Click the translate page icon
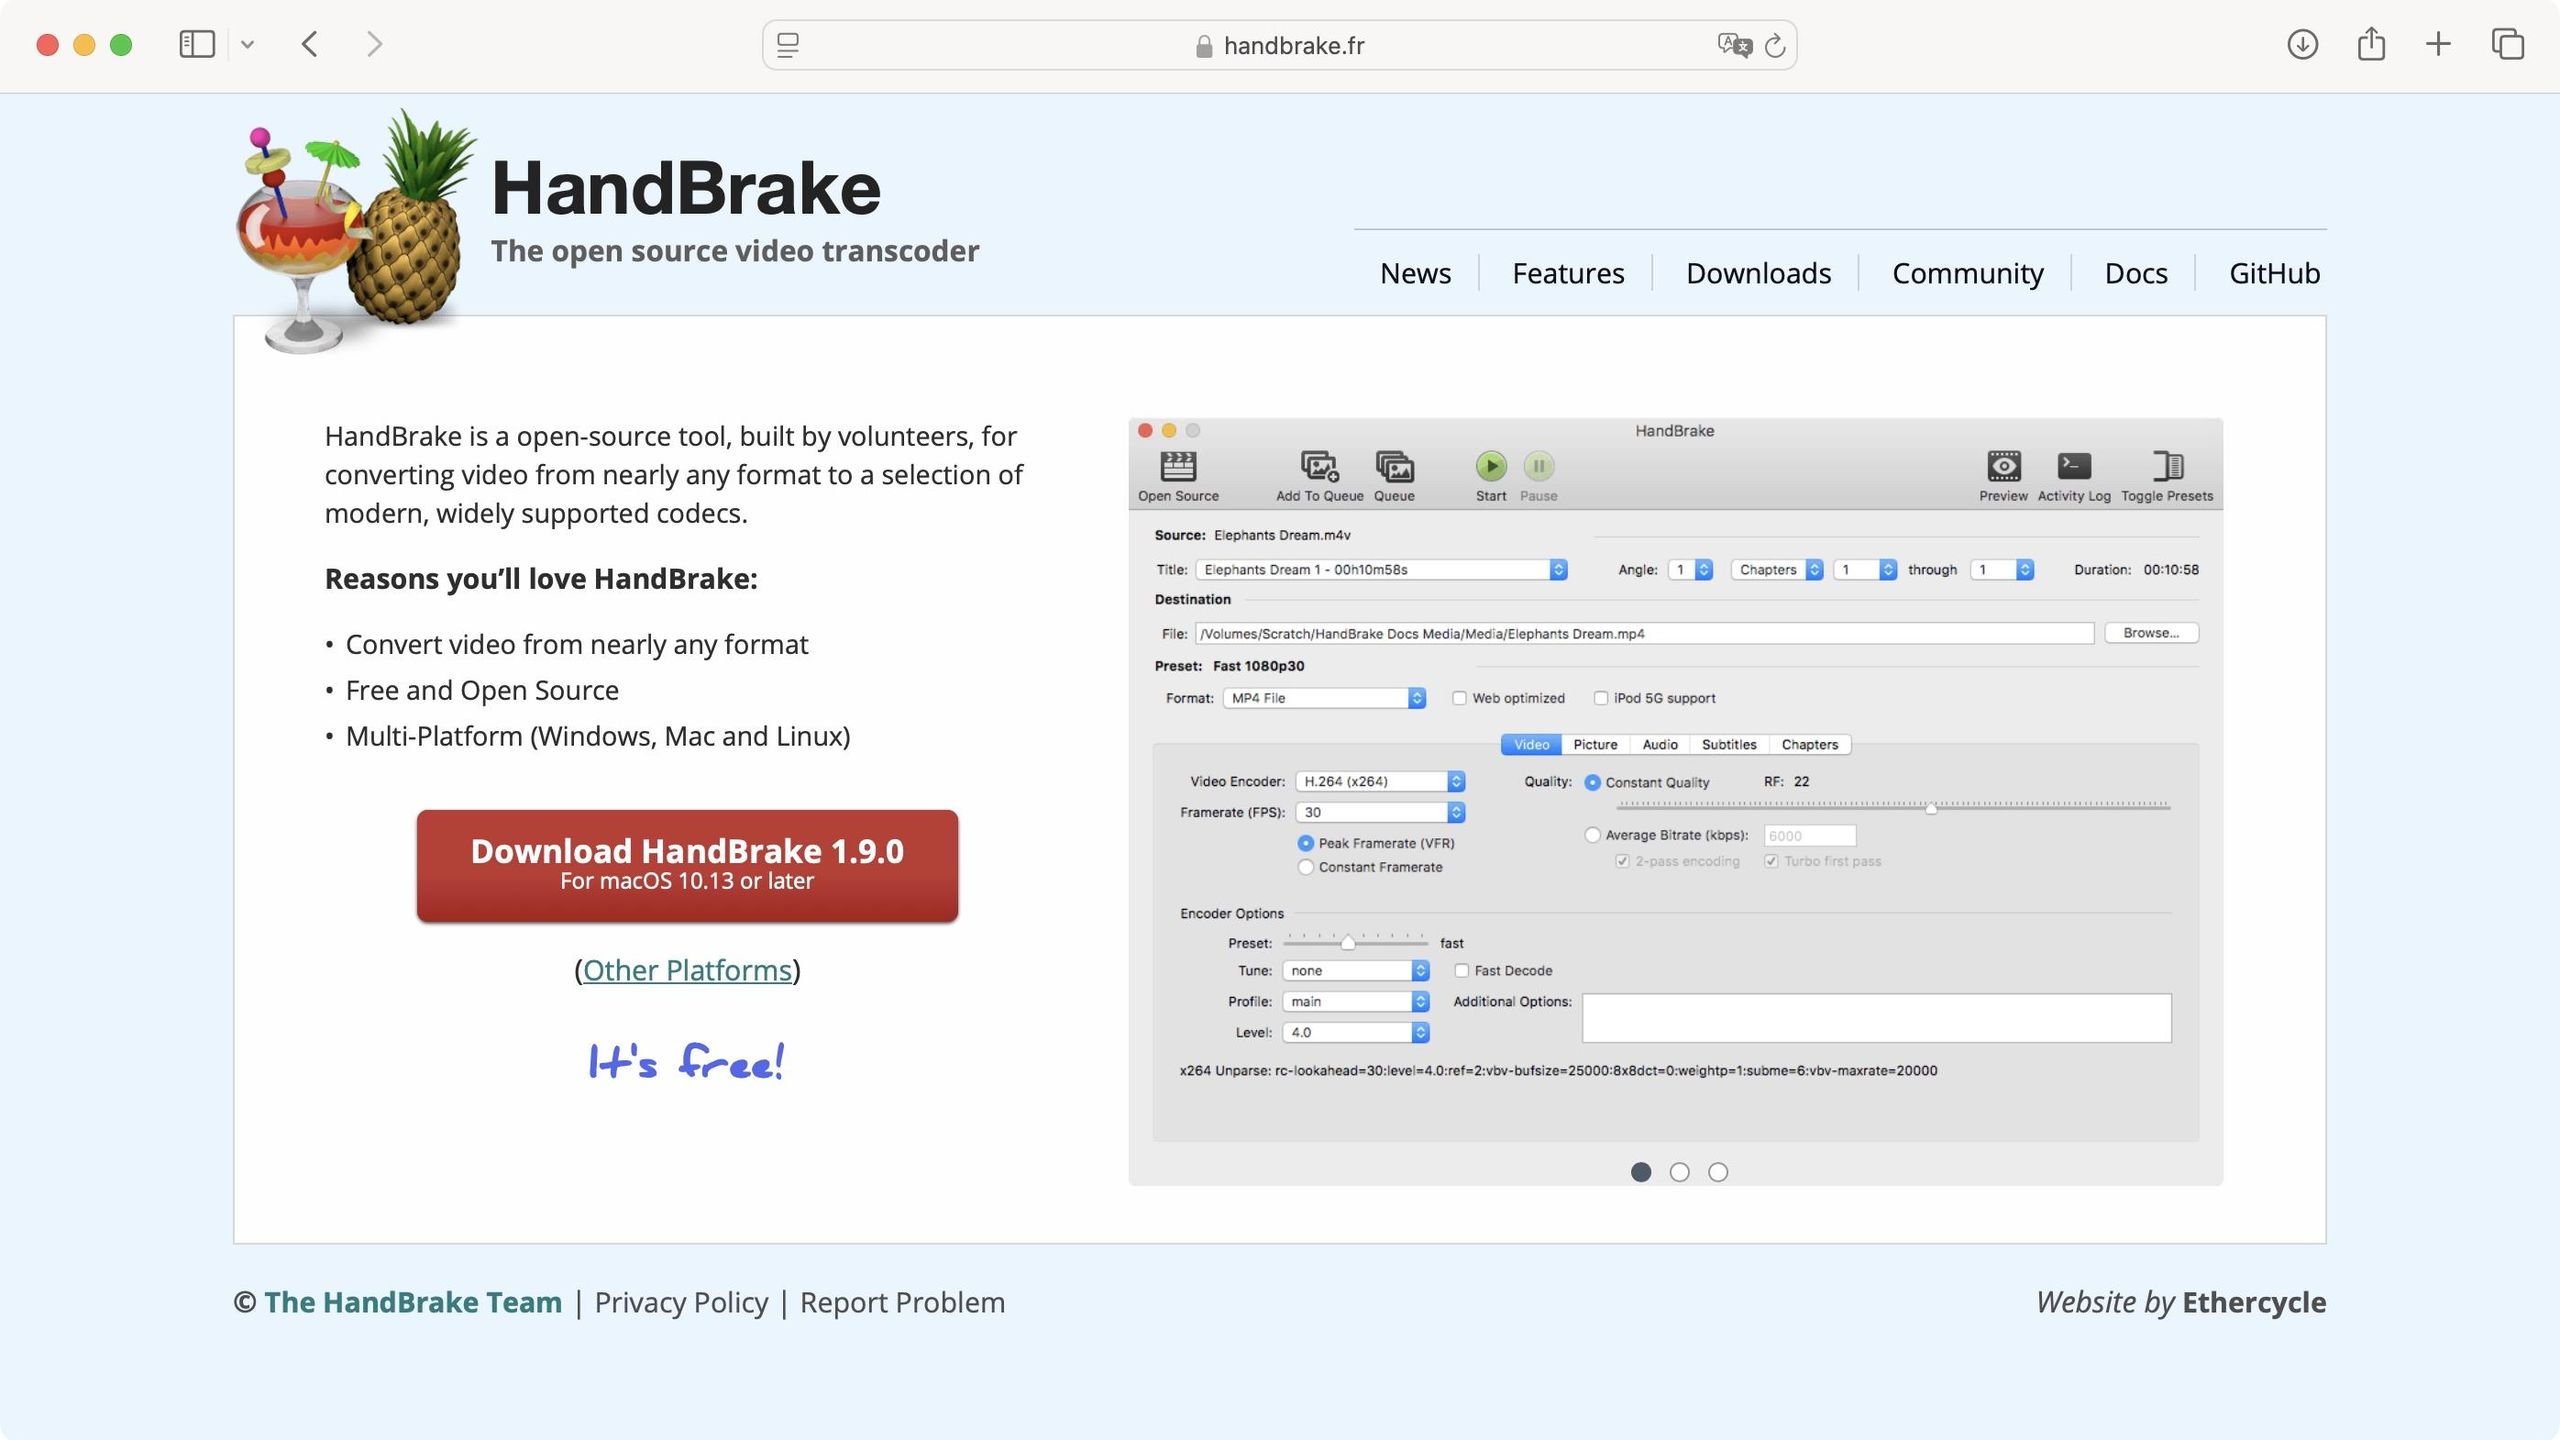This screenshot has height=1440, width=2560. pos(1734,45)
